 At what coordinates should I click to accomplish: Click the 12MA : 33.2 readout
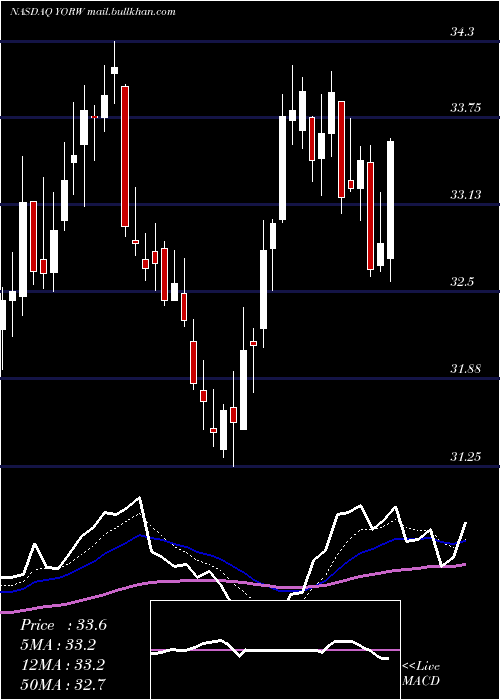click(63, 665)
